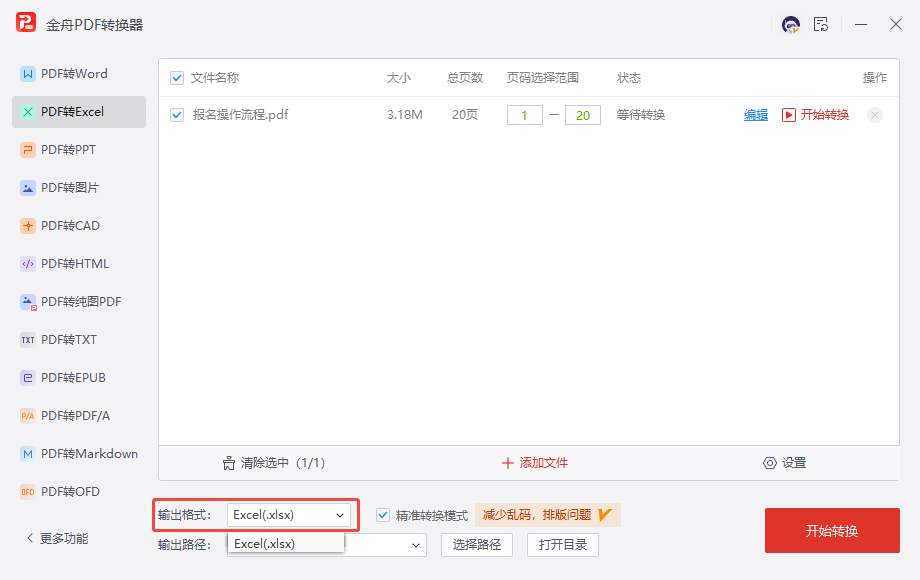Click the 总页数 column header

coord(465,78)
